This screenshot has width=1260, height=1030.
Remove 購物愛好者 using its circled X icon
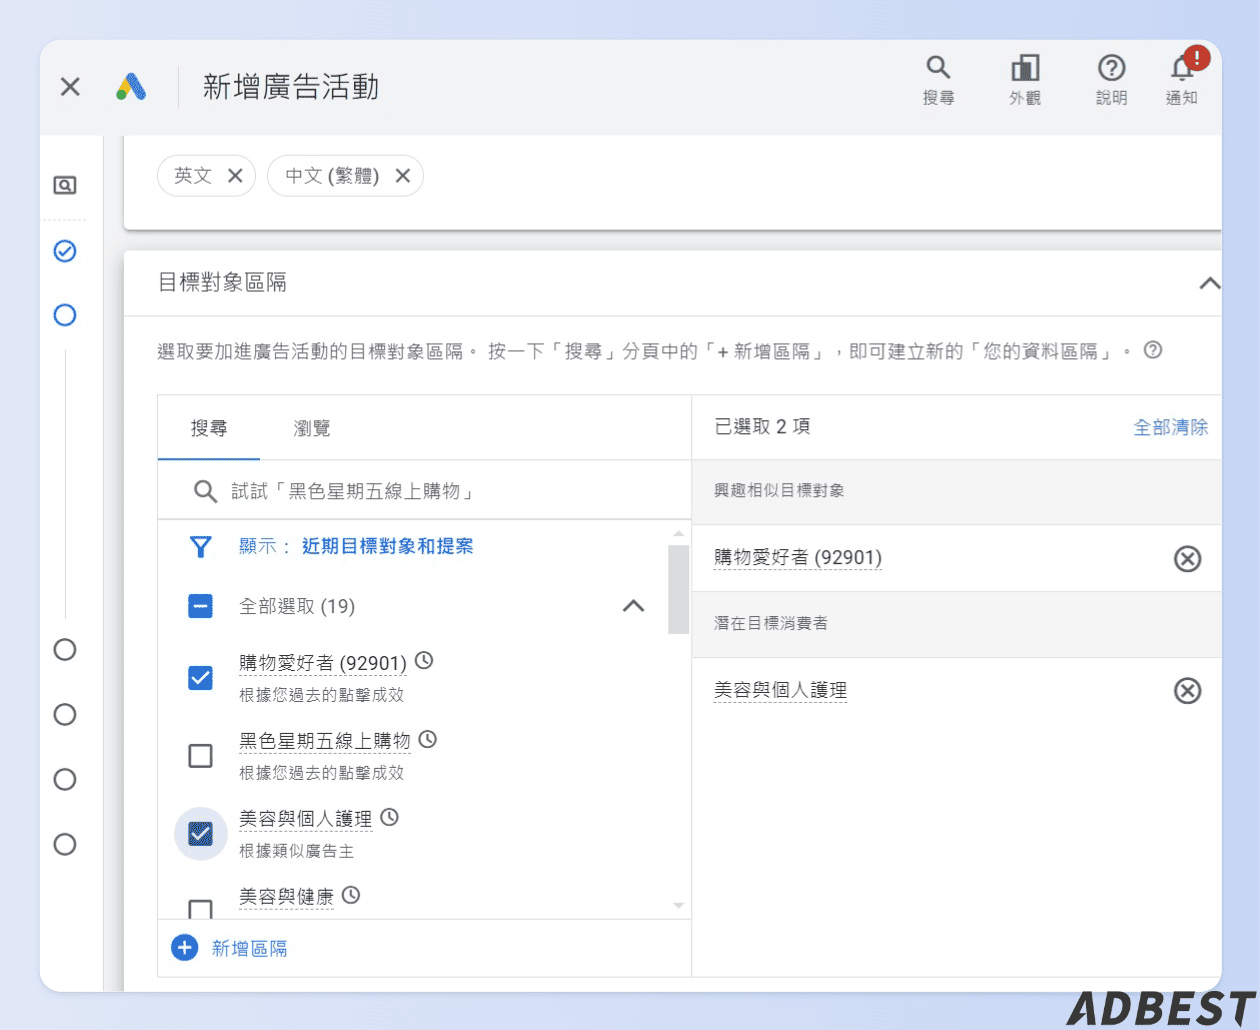point(1187,558)
